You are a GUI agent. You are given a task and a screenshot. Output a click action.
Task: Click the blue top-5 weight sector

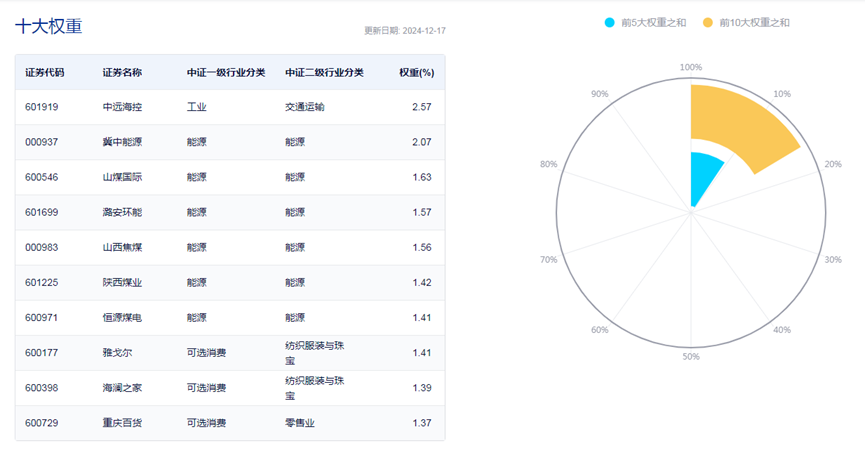703,177
